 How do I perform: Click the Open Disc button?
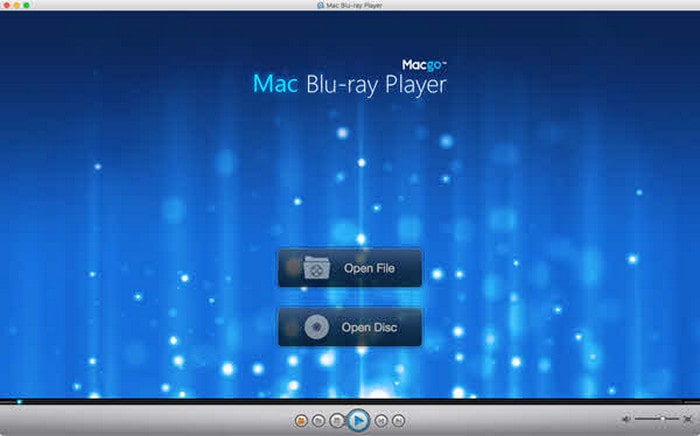349,327
